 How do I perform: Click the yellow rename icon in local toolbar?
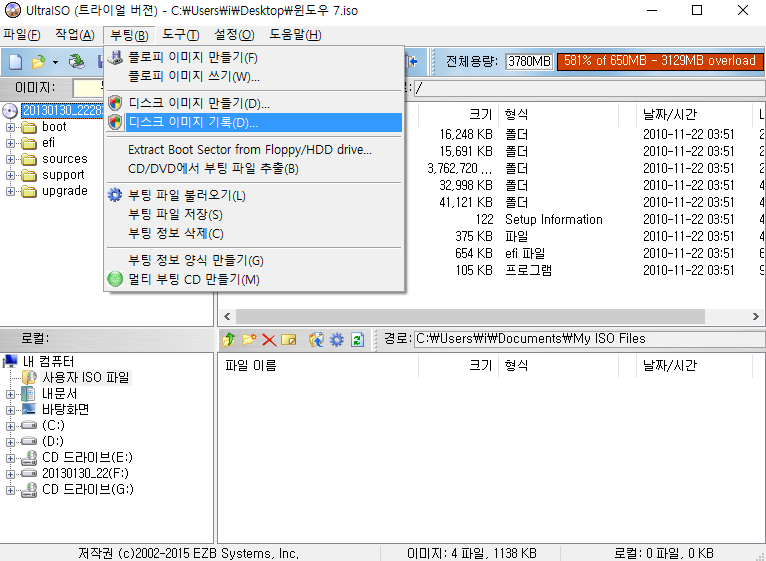pos(289,339)
